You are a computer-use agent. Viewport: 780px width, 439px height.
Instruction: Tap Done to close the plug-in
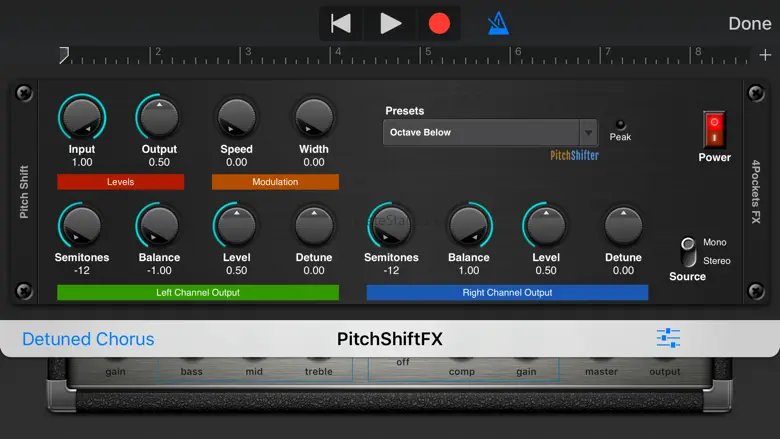click(x=749, y=23)
